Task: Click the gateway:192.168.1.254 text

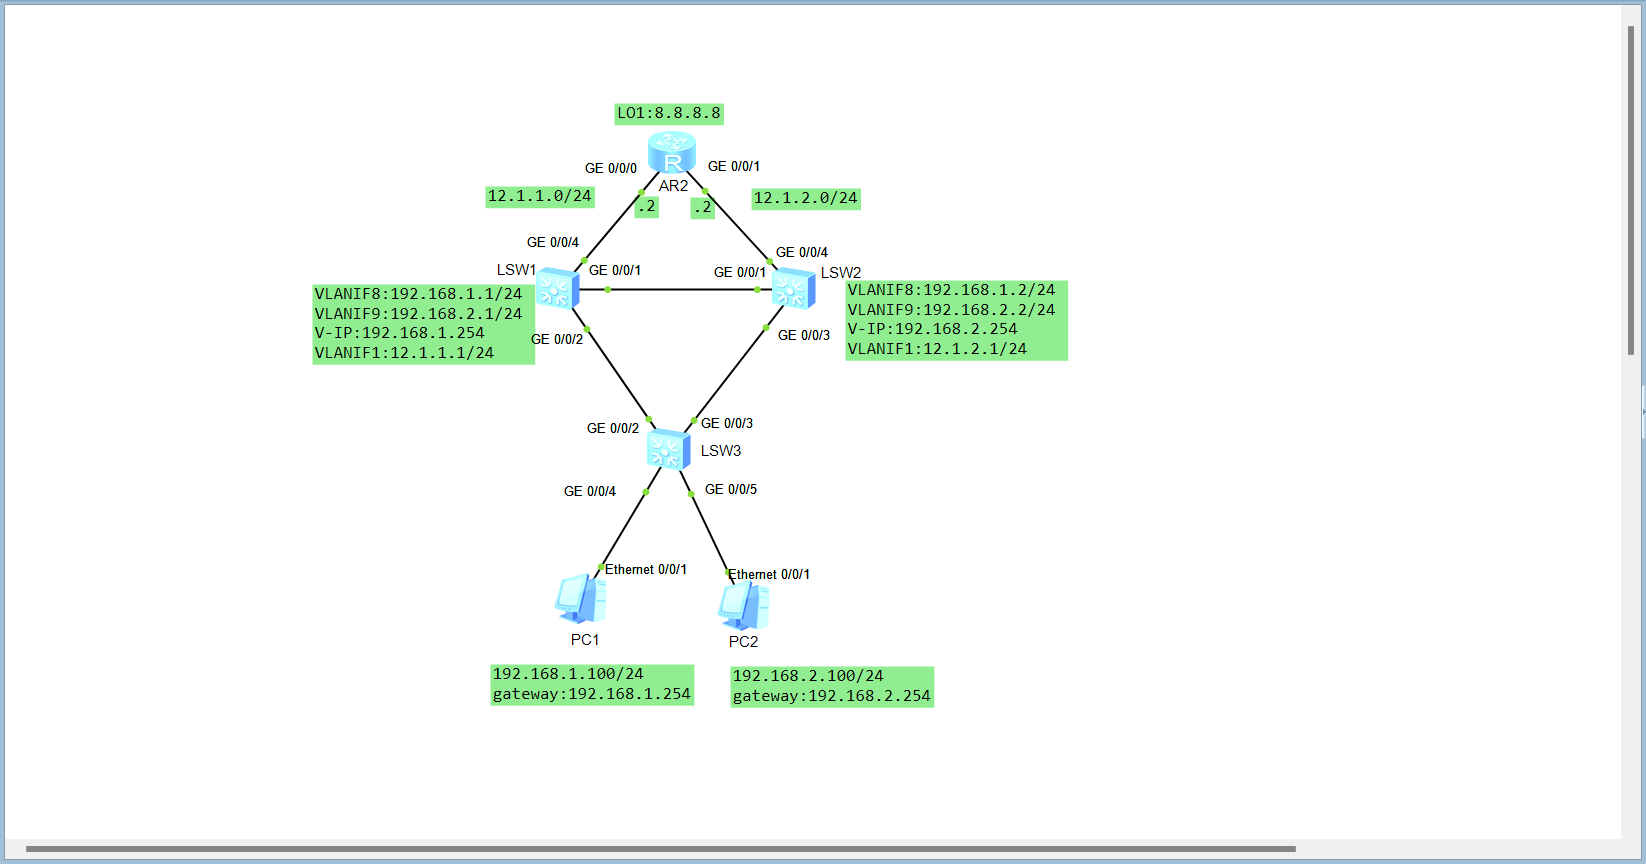Action: pyautogui.click(x=592, y=694)
